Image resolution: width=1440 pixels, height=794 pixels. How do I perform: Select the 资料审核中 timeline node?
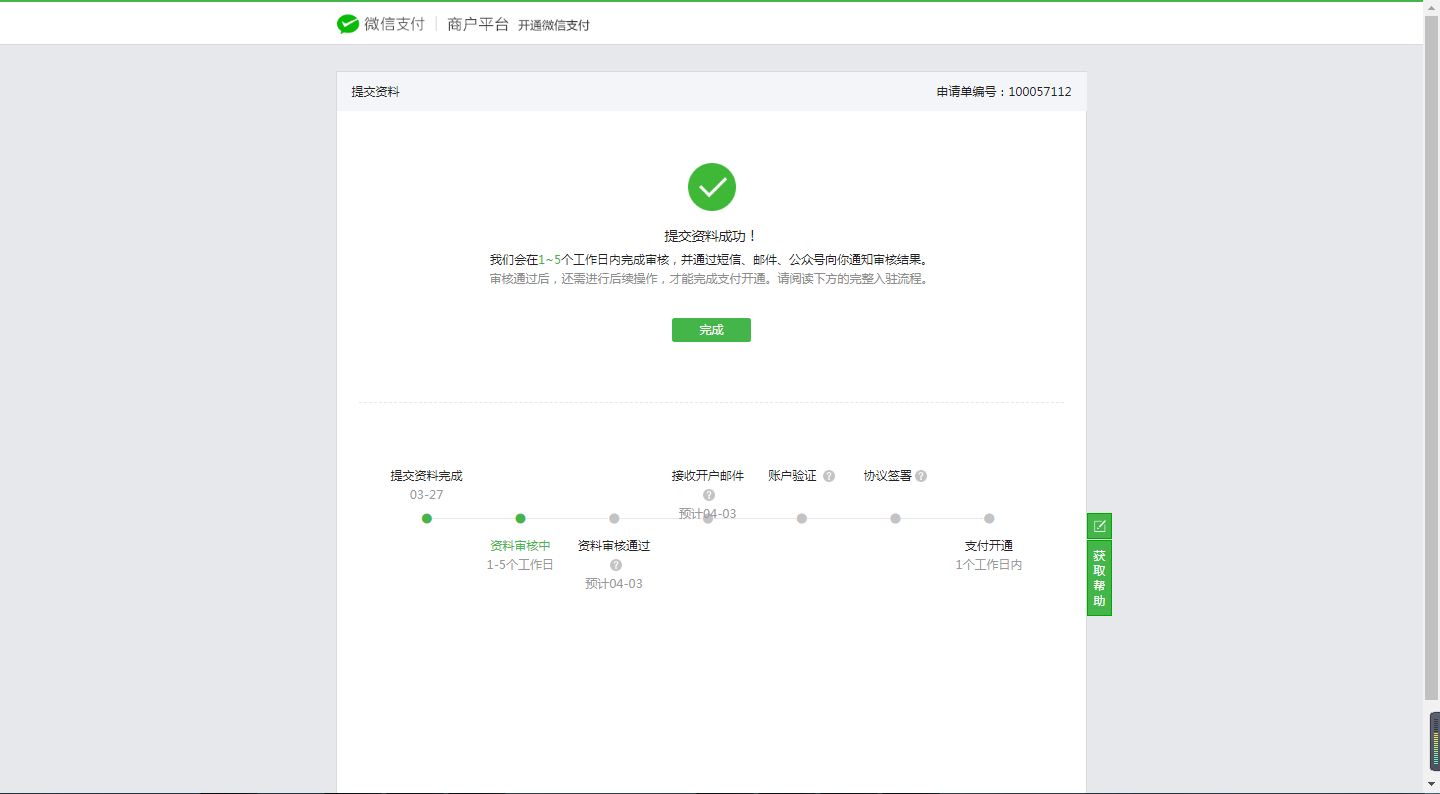tap(521, 518)
